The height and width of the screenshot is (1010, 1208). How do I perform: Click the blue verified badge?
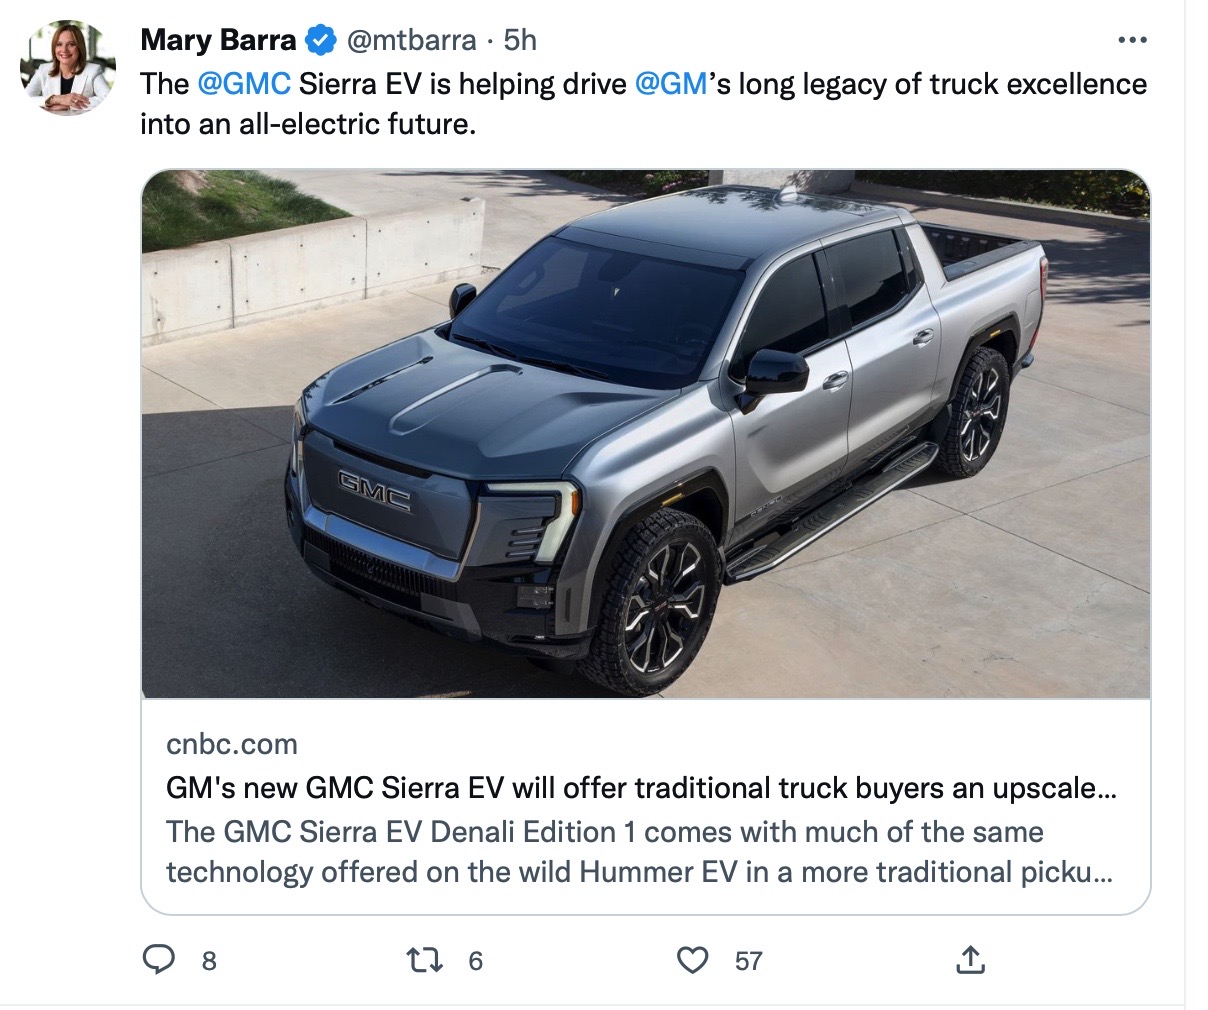[320, 40]
